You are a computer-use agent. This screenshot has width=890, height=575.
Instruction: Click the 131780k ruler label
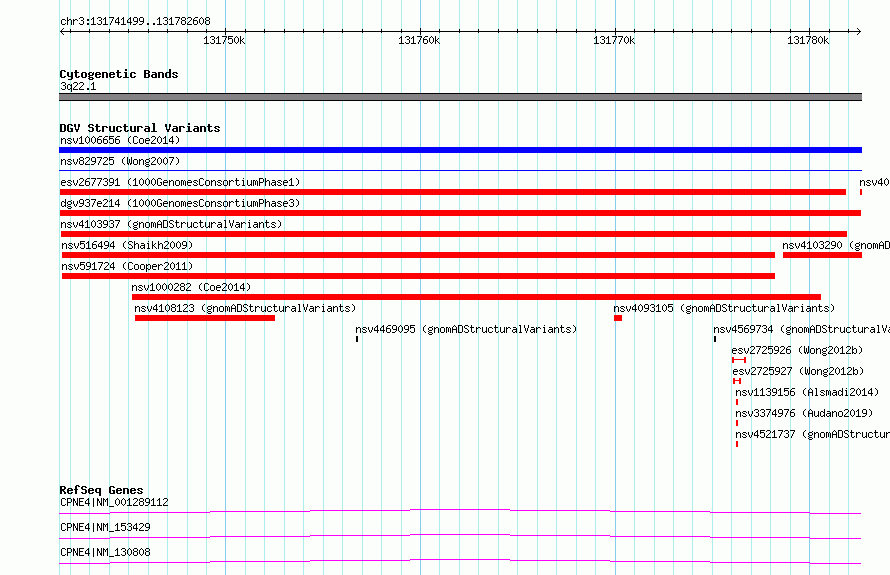(808, 40)
